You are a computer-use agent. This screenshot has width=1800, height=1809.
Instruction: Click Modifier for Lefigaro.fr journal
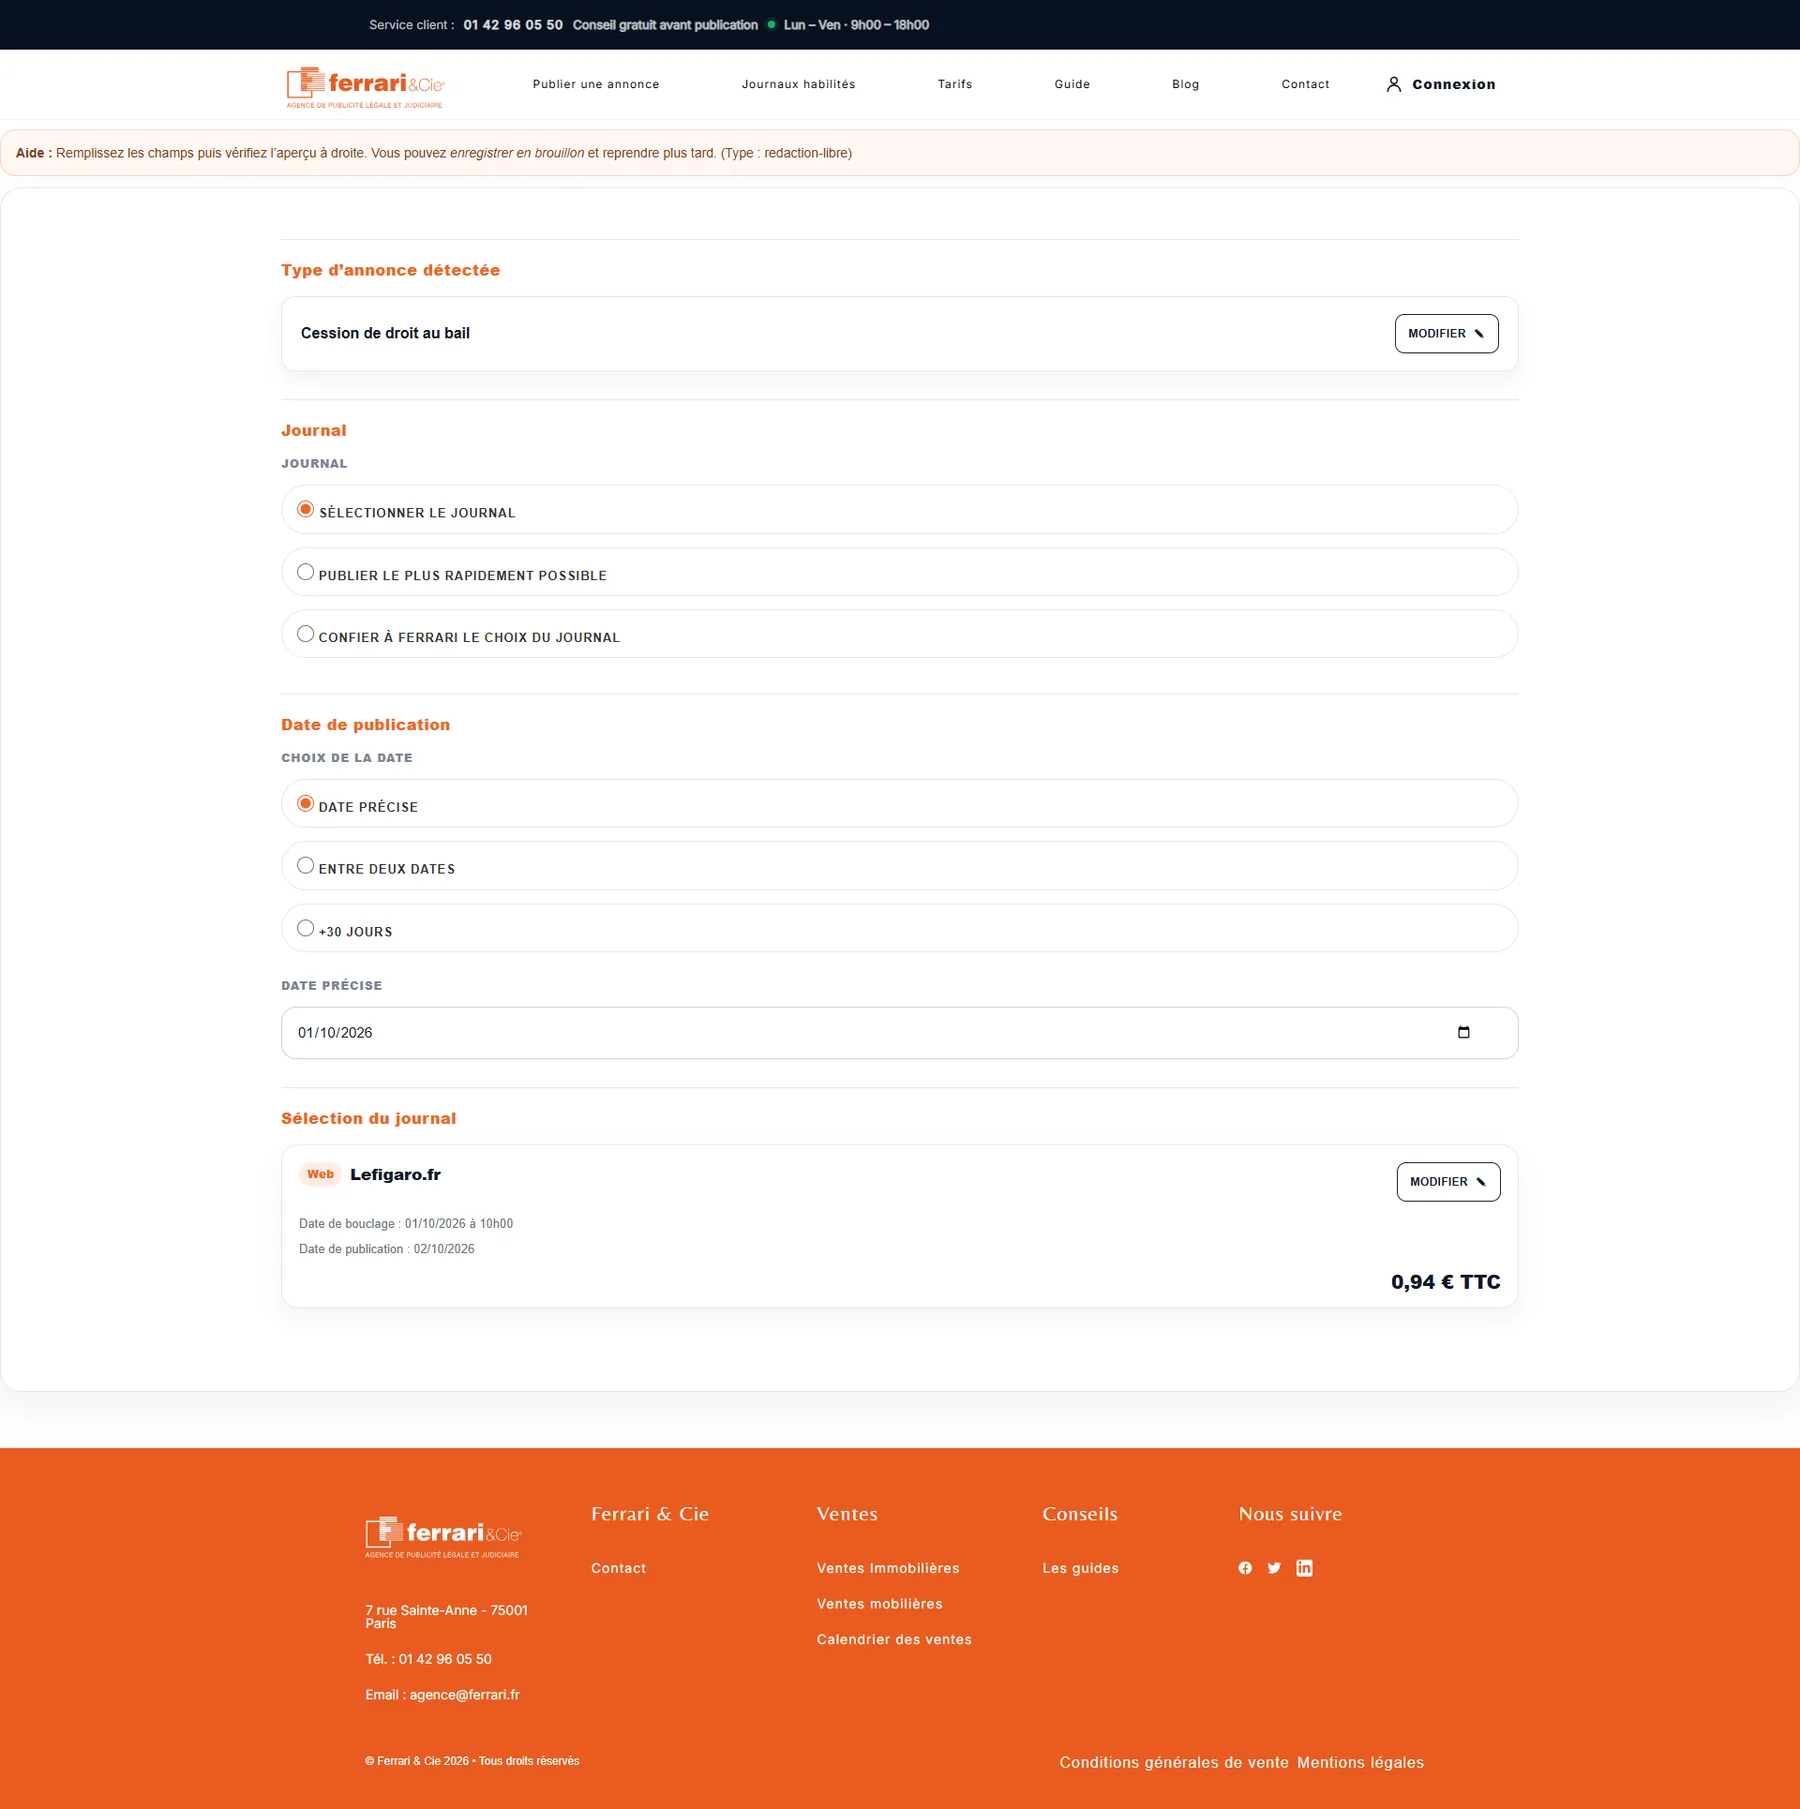(1448, 1182)
